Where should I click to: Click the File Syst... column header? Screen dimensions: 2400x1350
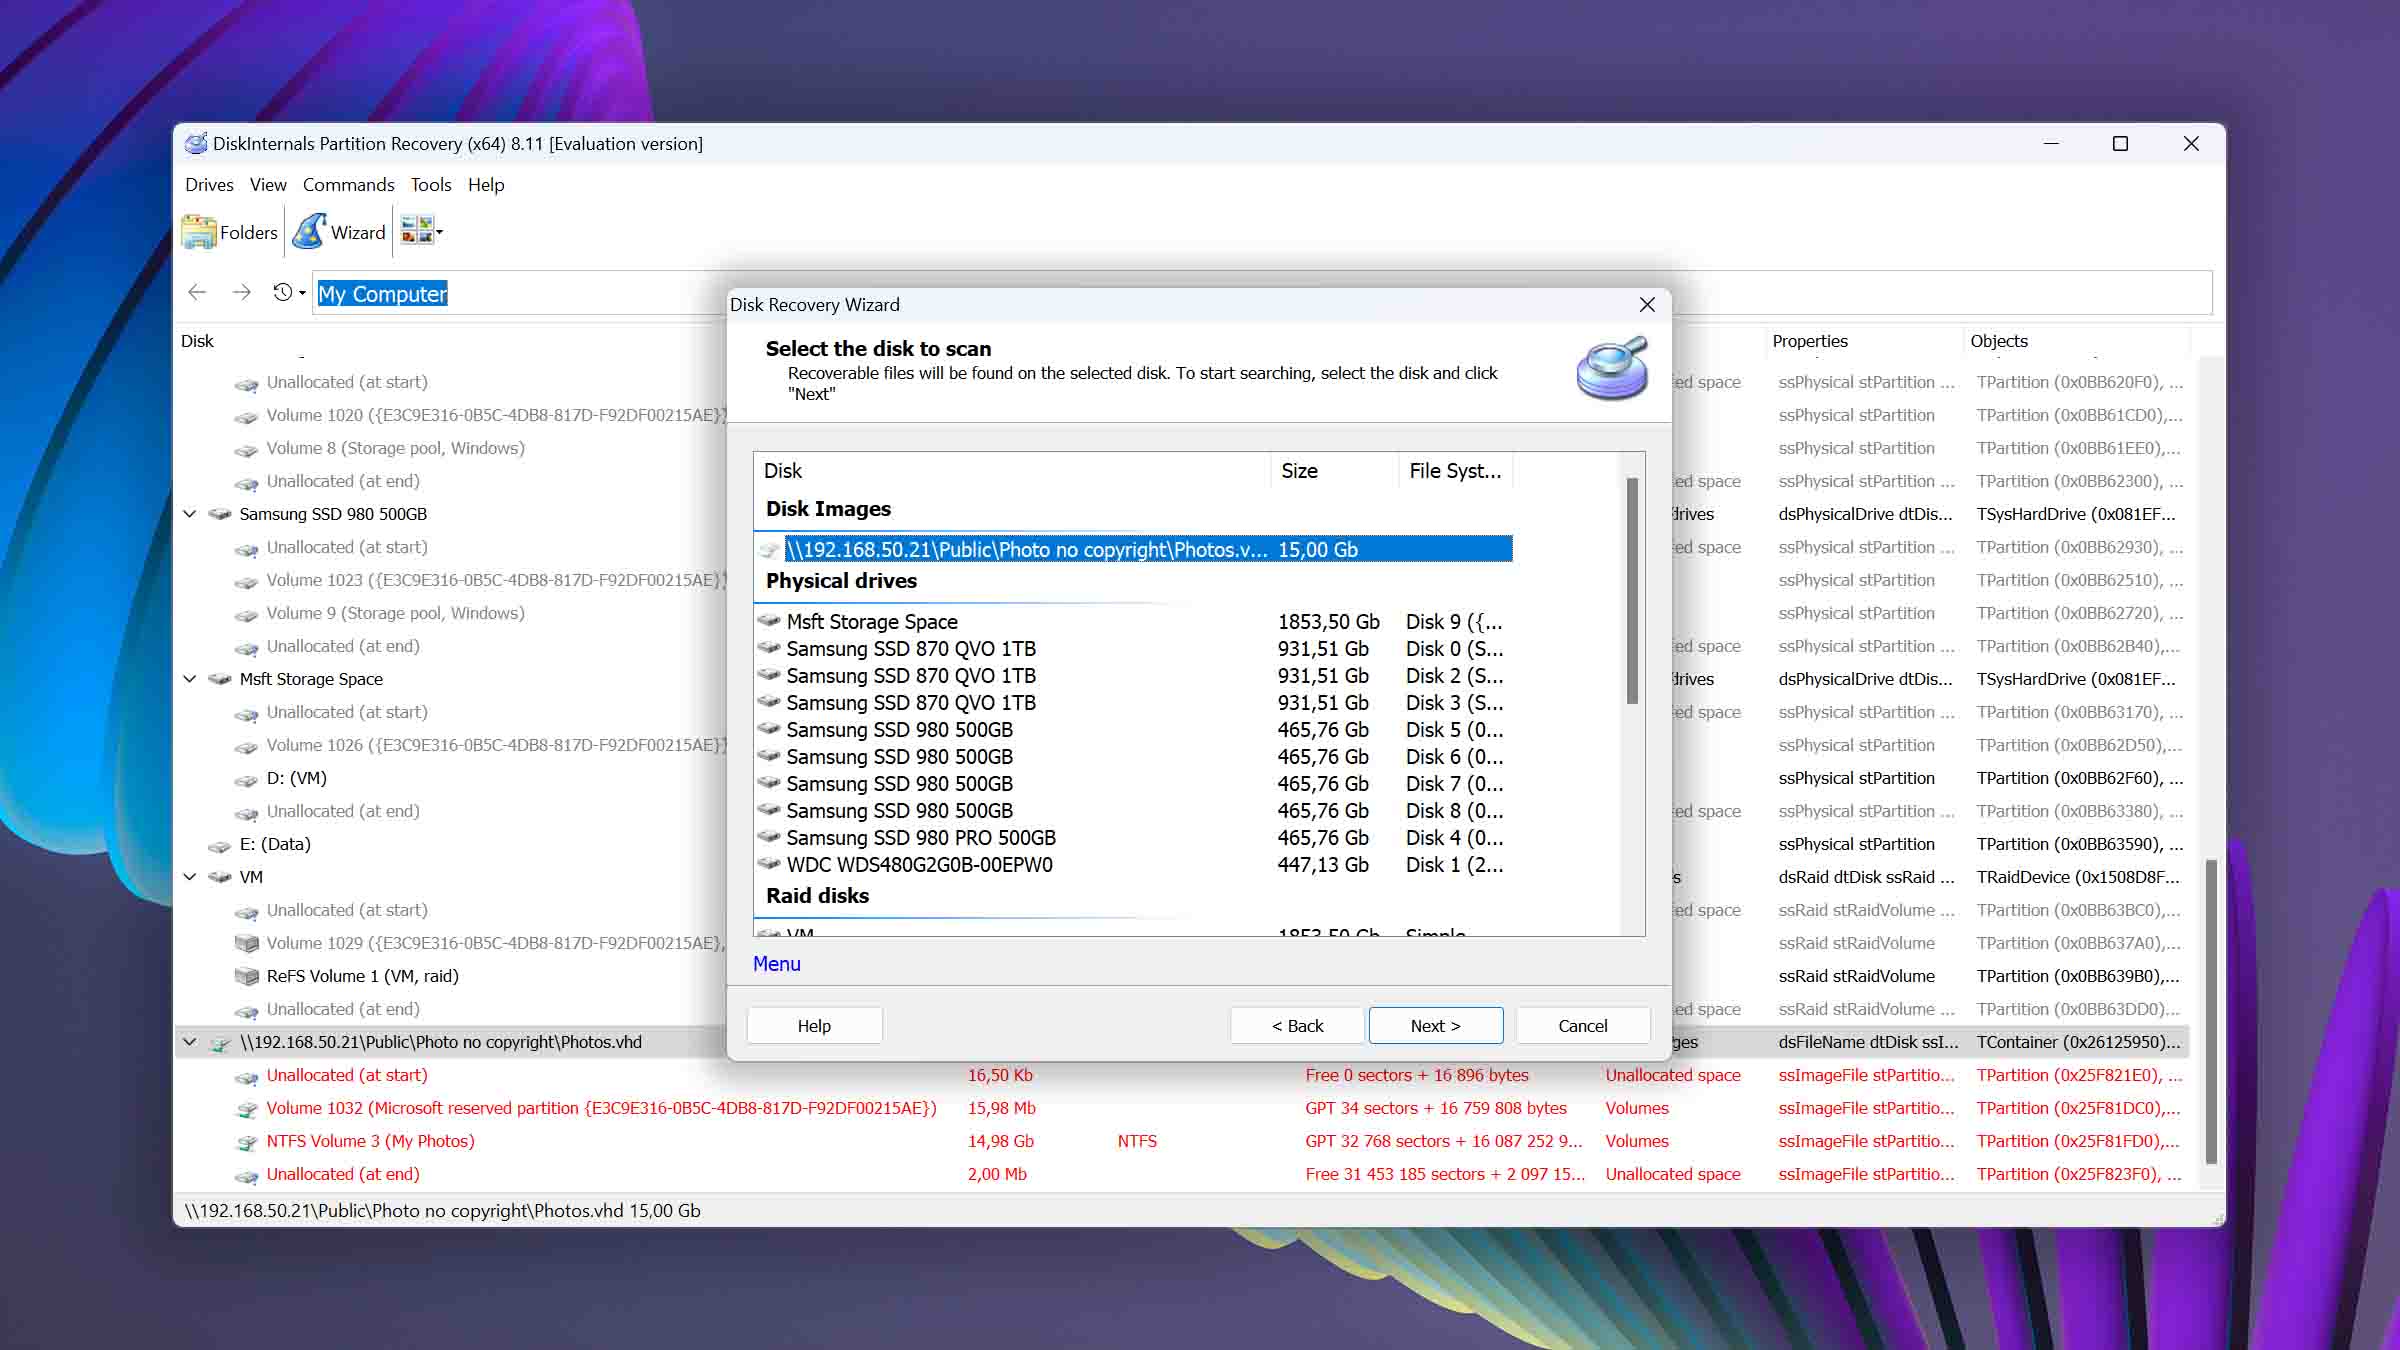1455,471
